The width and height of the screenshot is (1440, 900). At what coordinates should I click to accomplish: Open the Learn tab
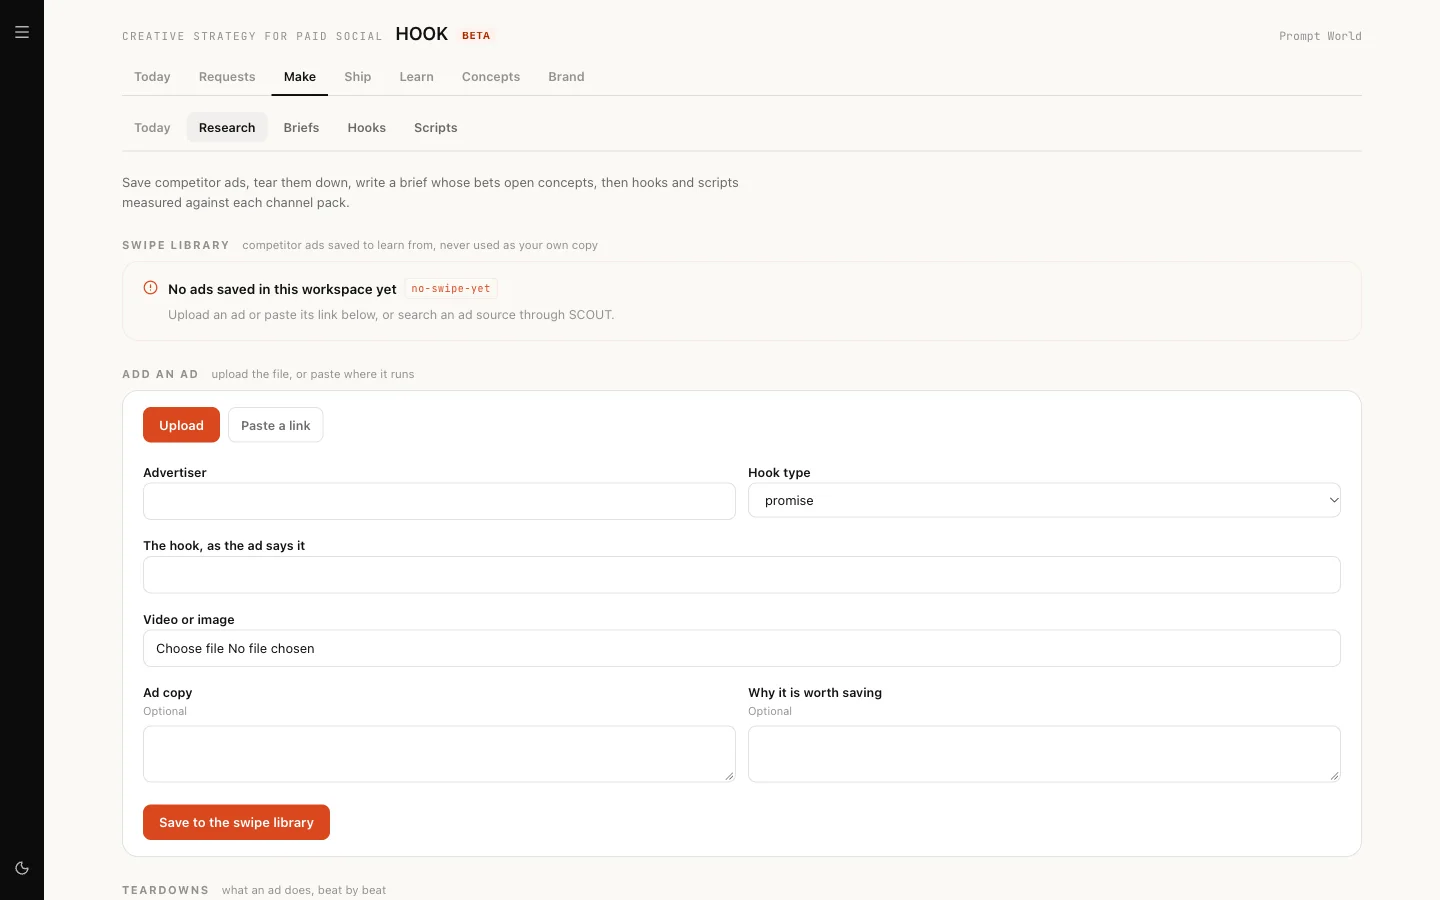pyautogui.click(x=417, y=77)
